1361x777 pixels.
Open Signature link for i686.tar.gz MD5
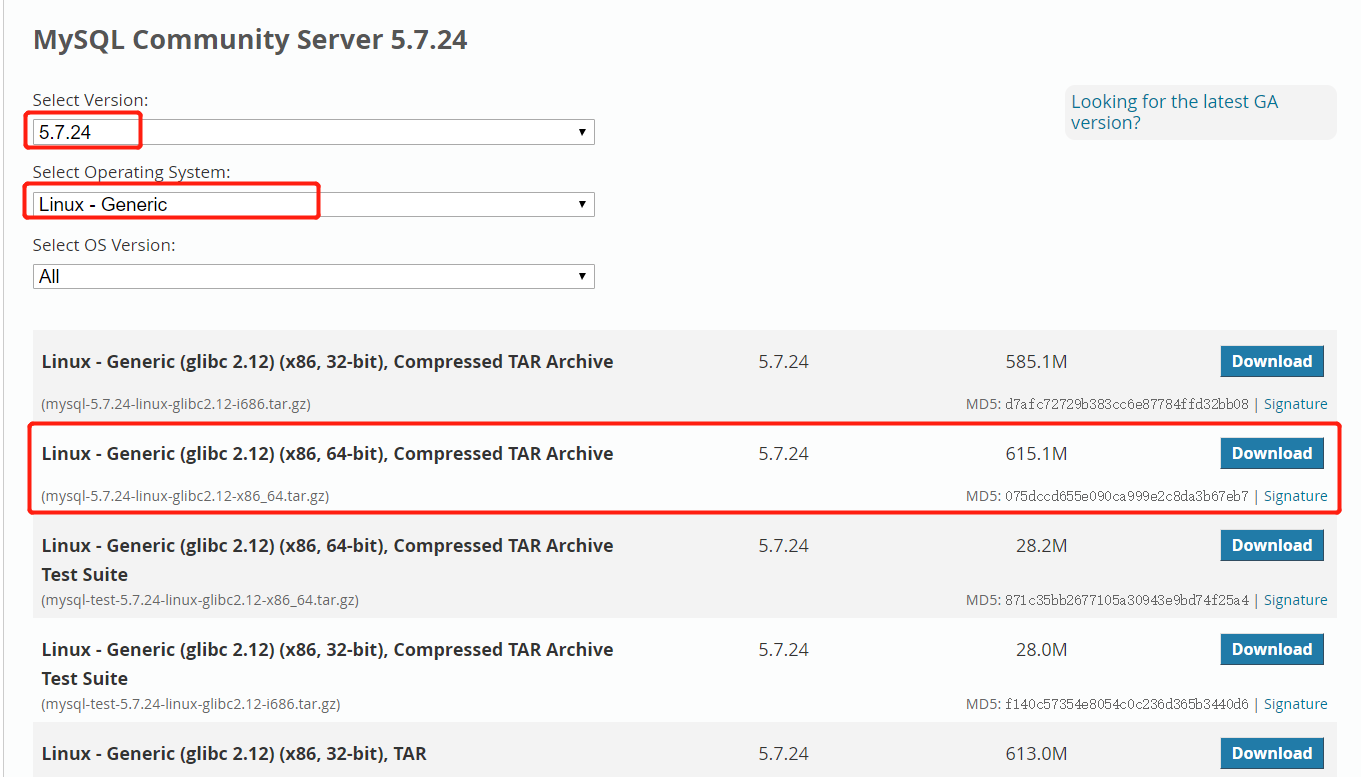[1295, 404]
